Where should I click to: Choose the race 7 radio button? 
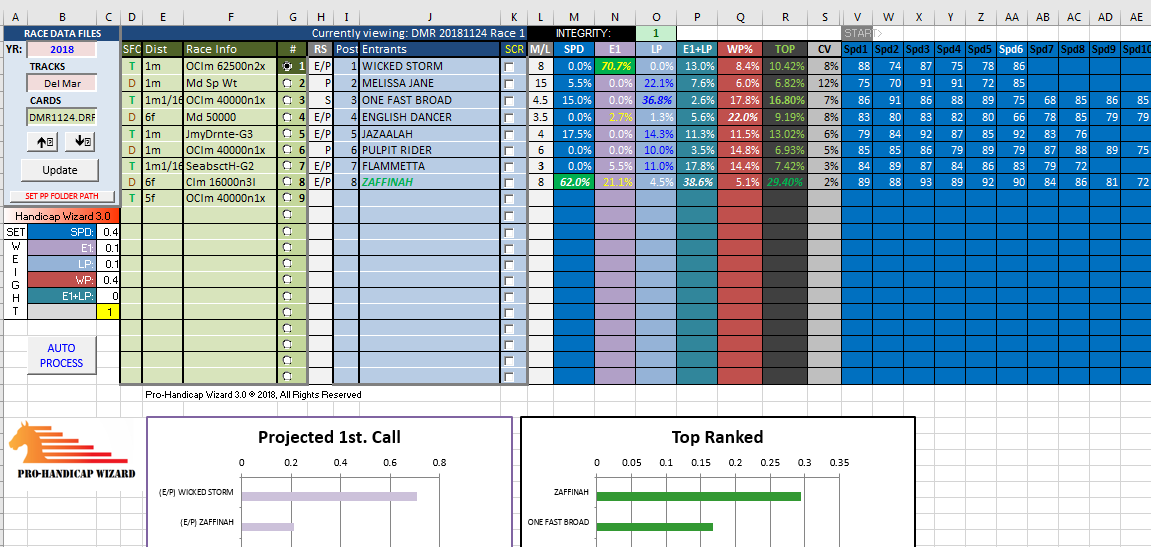pos(289,168)
